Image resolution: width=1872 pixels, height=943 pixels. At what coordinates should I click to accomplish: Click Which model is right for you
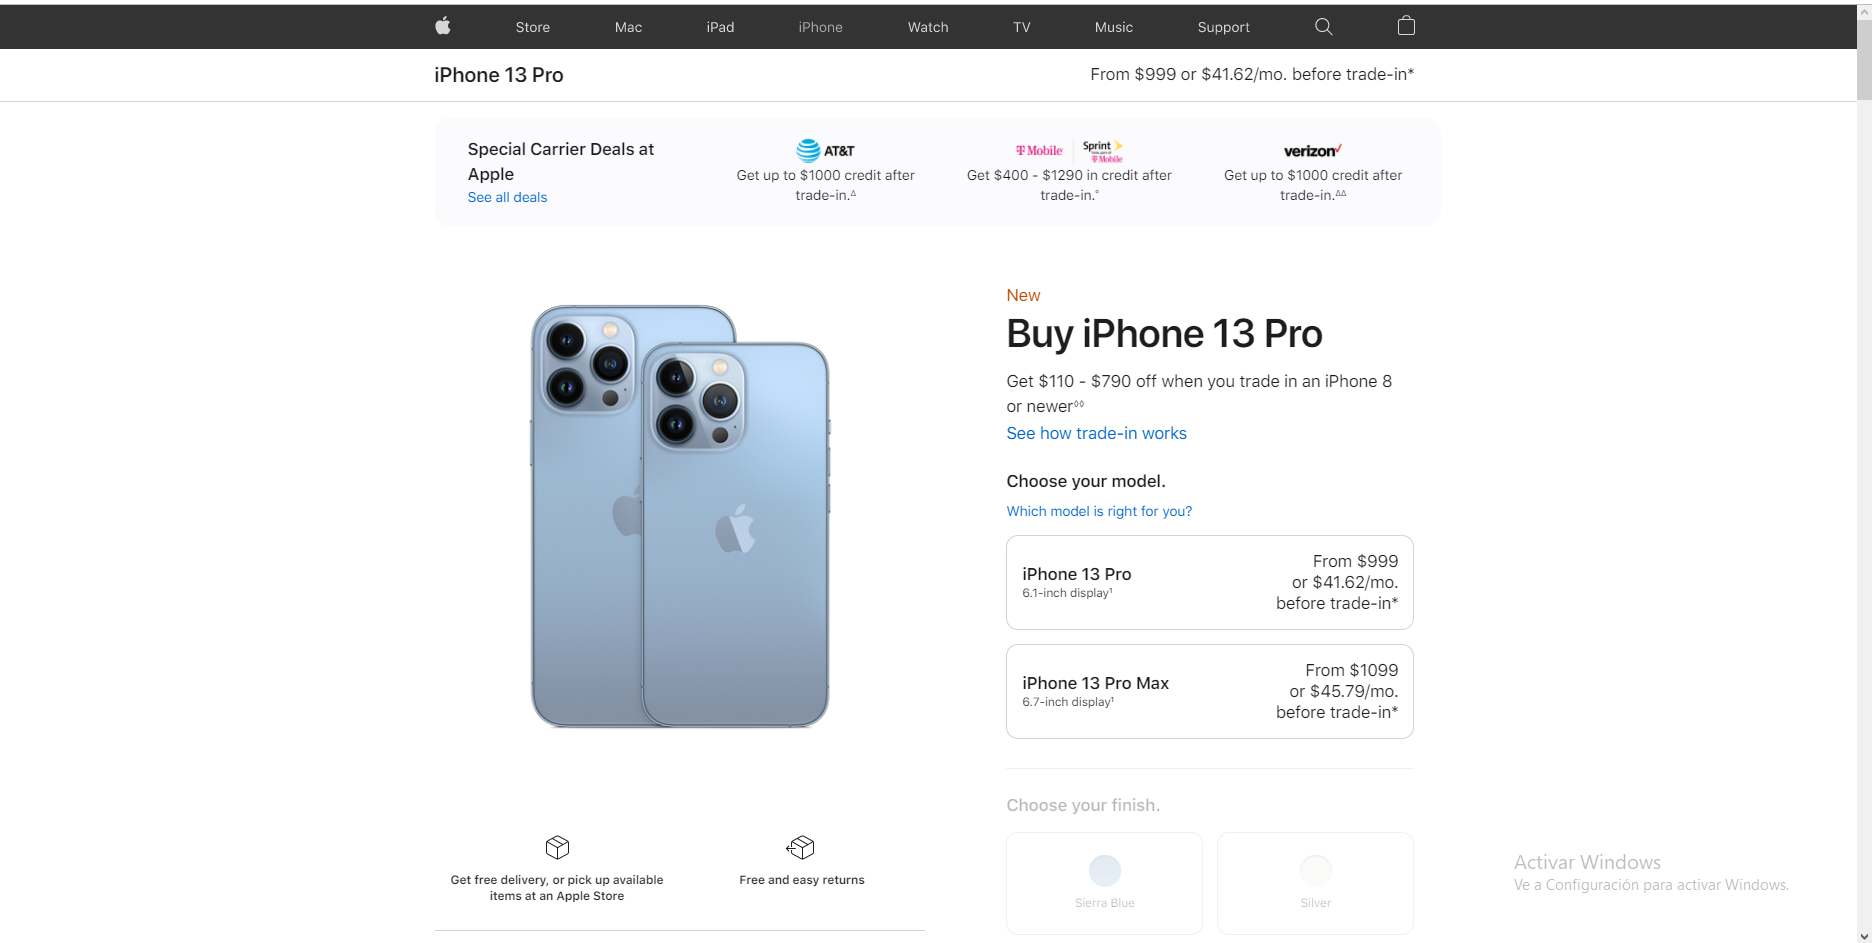pyautogui.click(x=1099, y=511)
